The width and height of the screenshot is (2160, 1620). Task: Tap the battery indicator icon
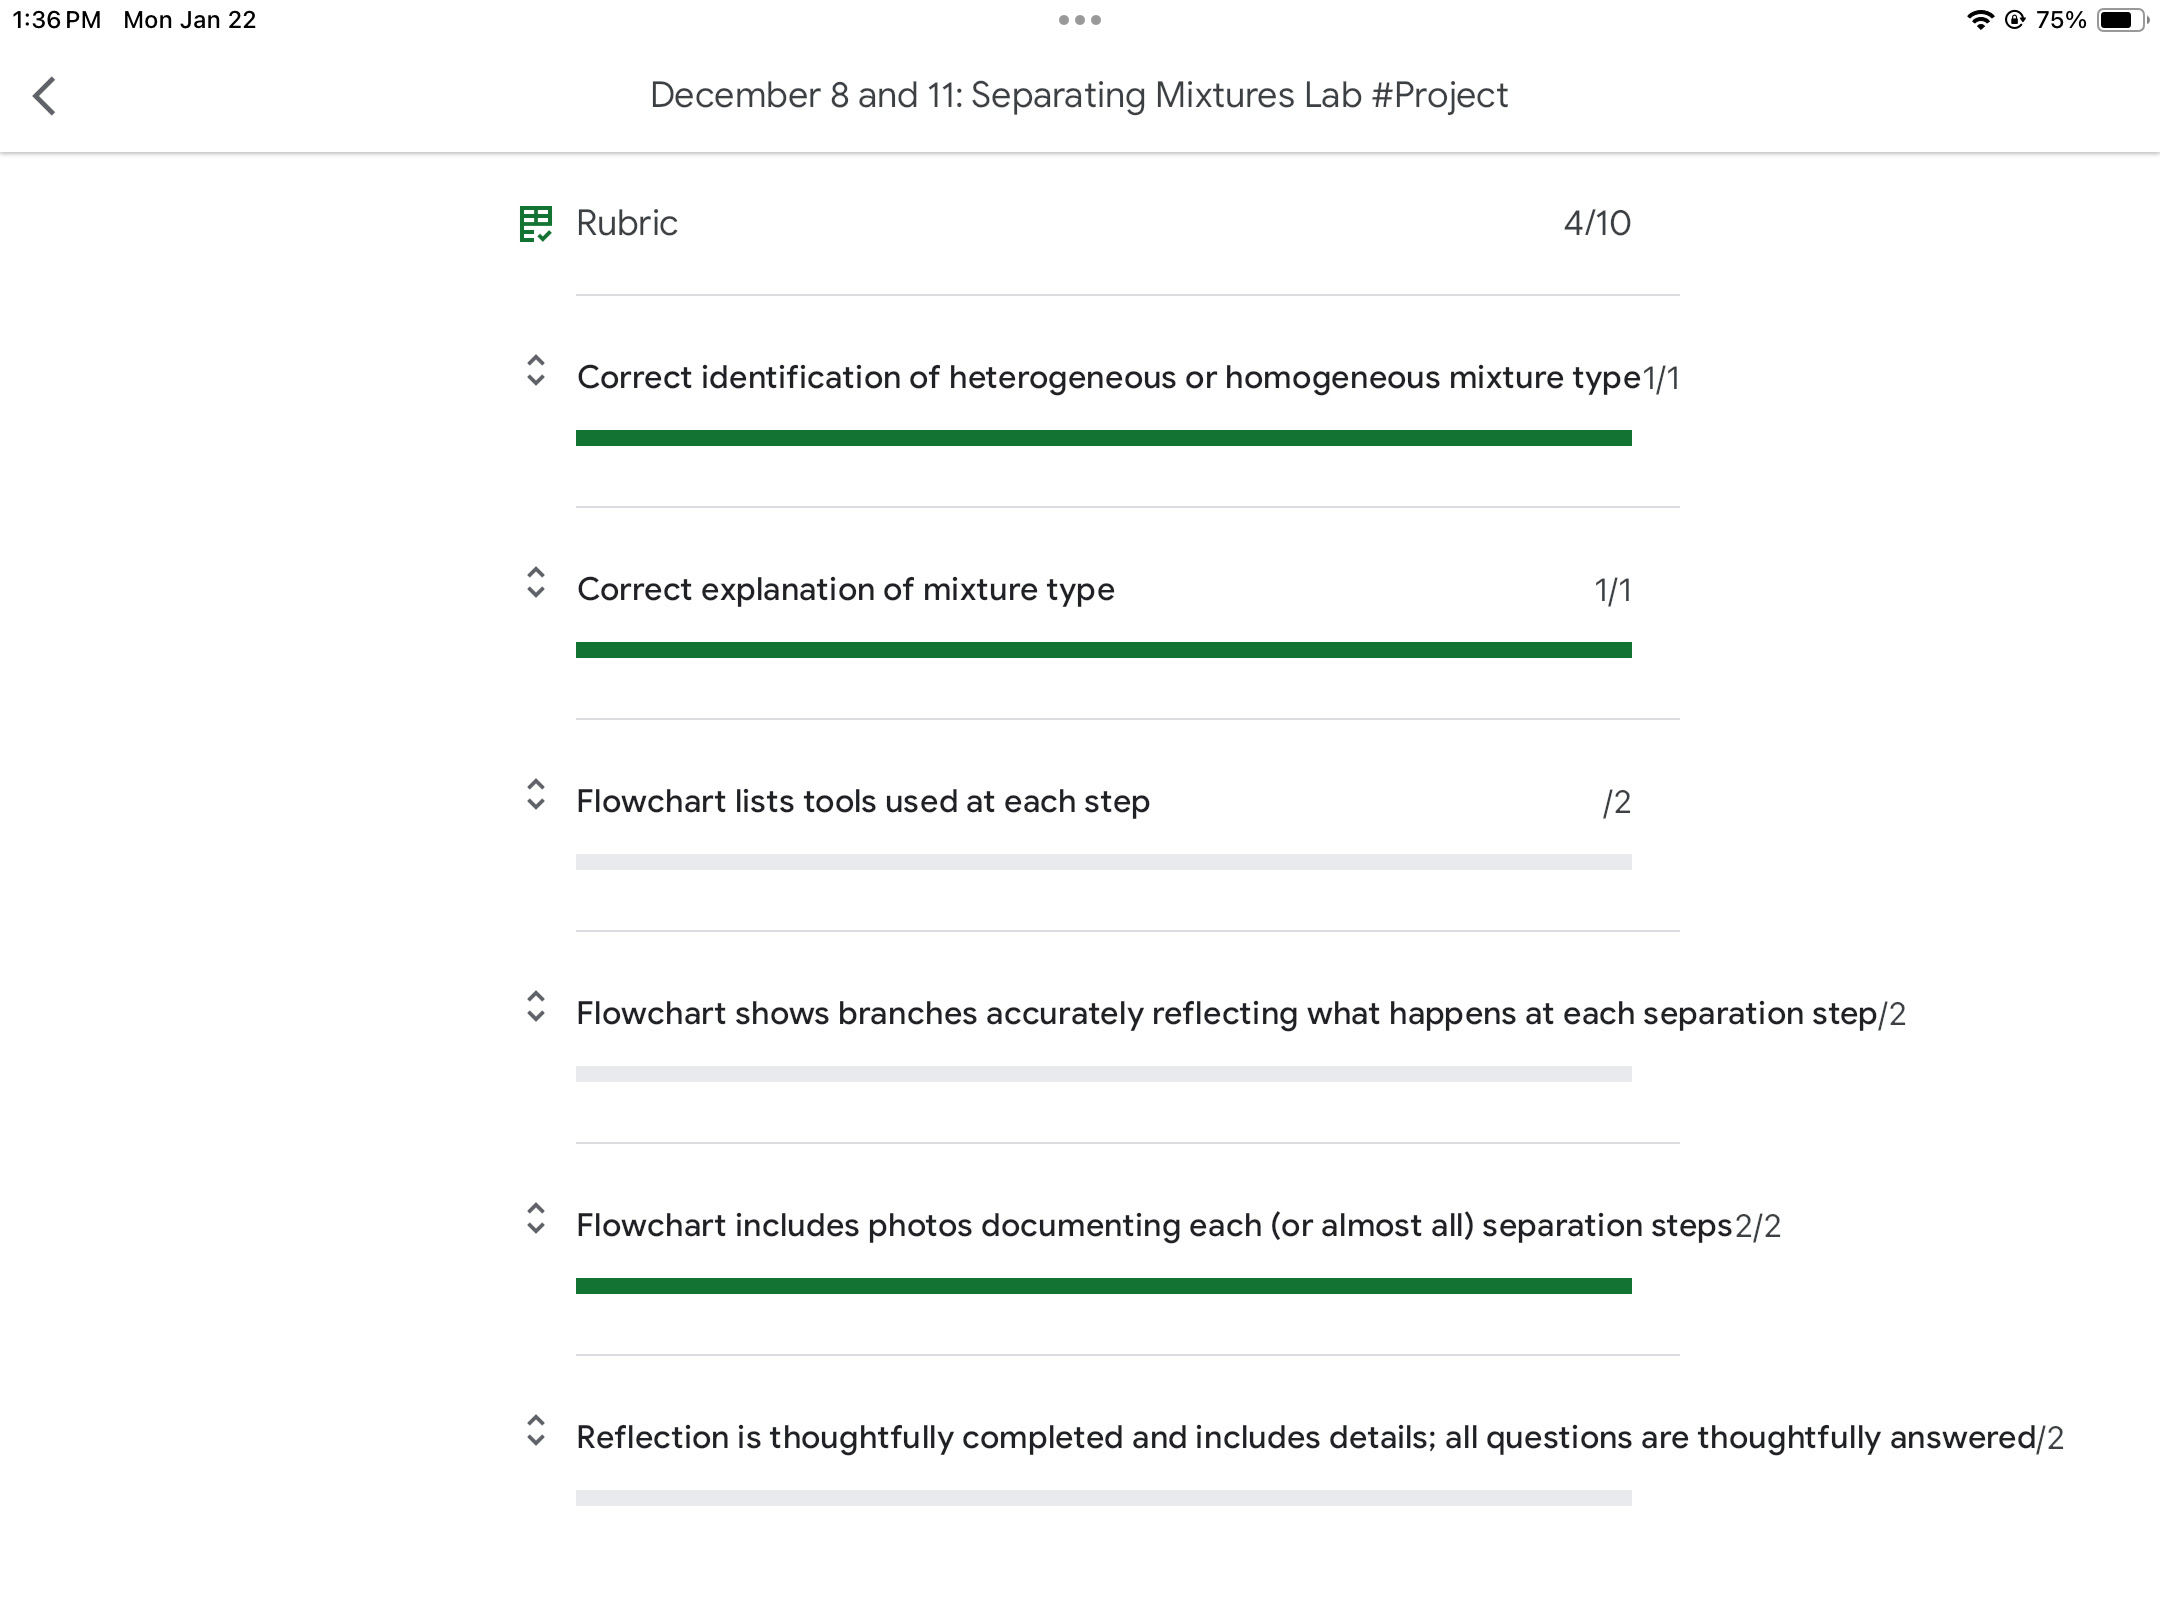(2121, 20)
